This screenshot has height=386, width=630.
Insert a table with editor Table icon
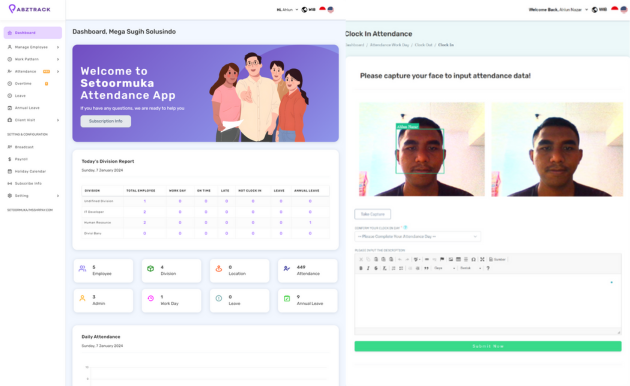point(458,259)
